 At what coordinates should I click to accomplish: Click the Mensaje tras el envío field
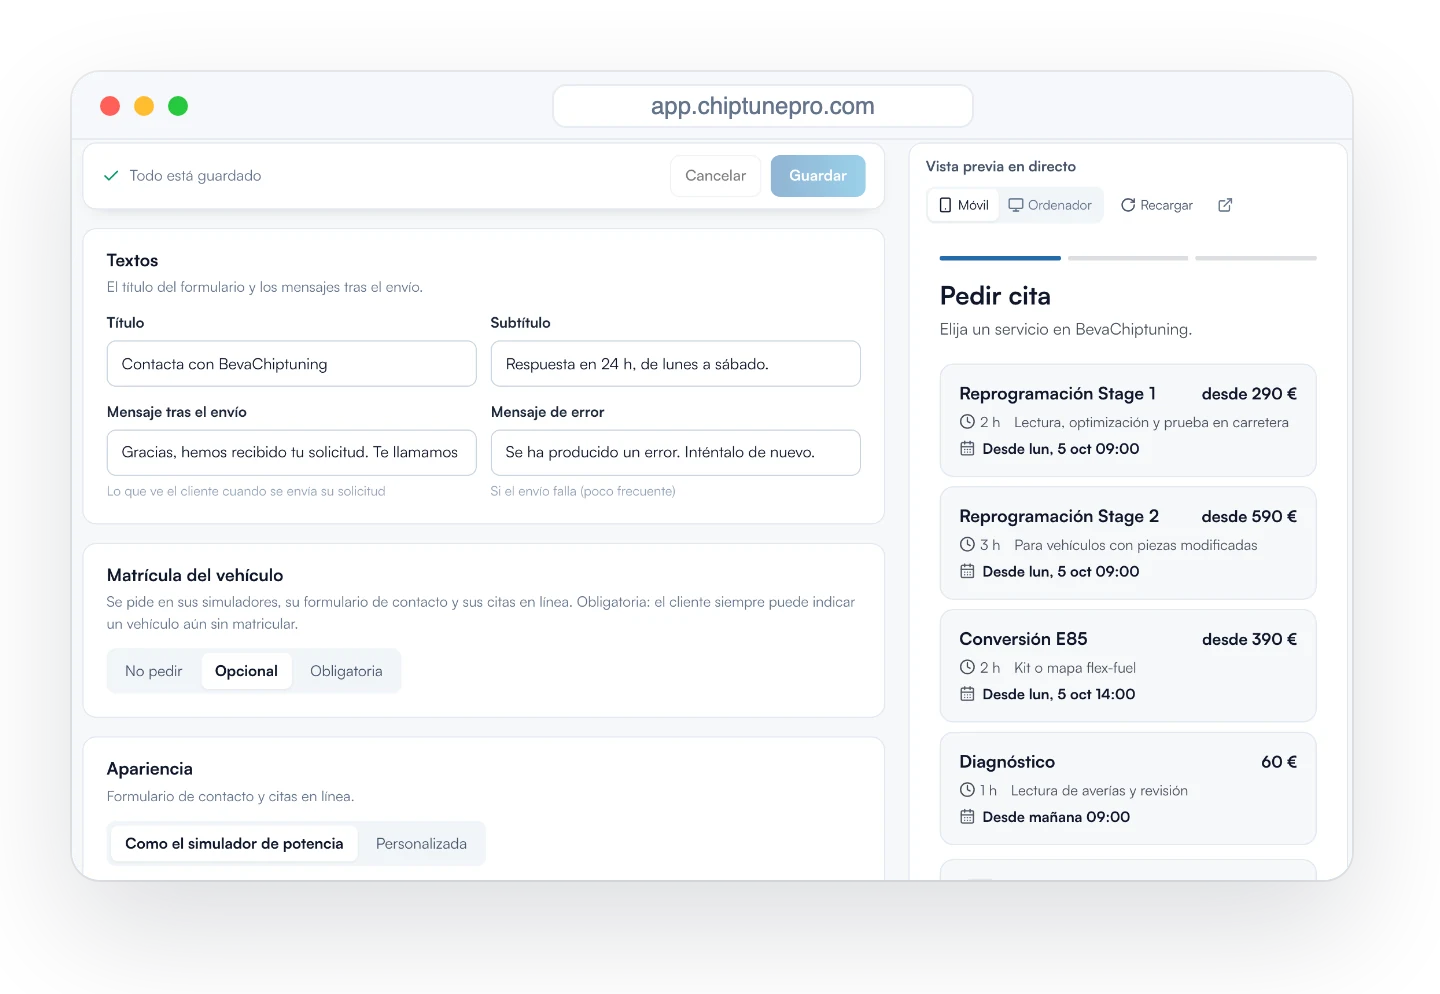click(292, 453)
